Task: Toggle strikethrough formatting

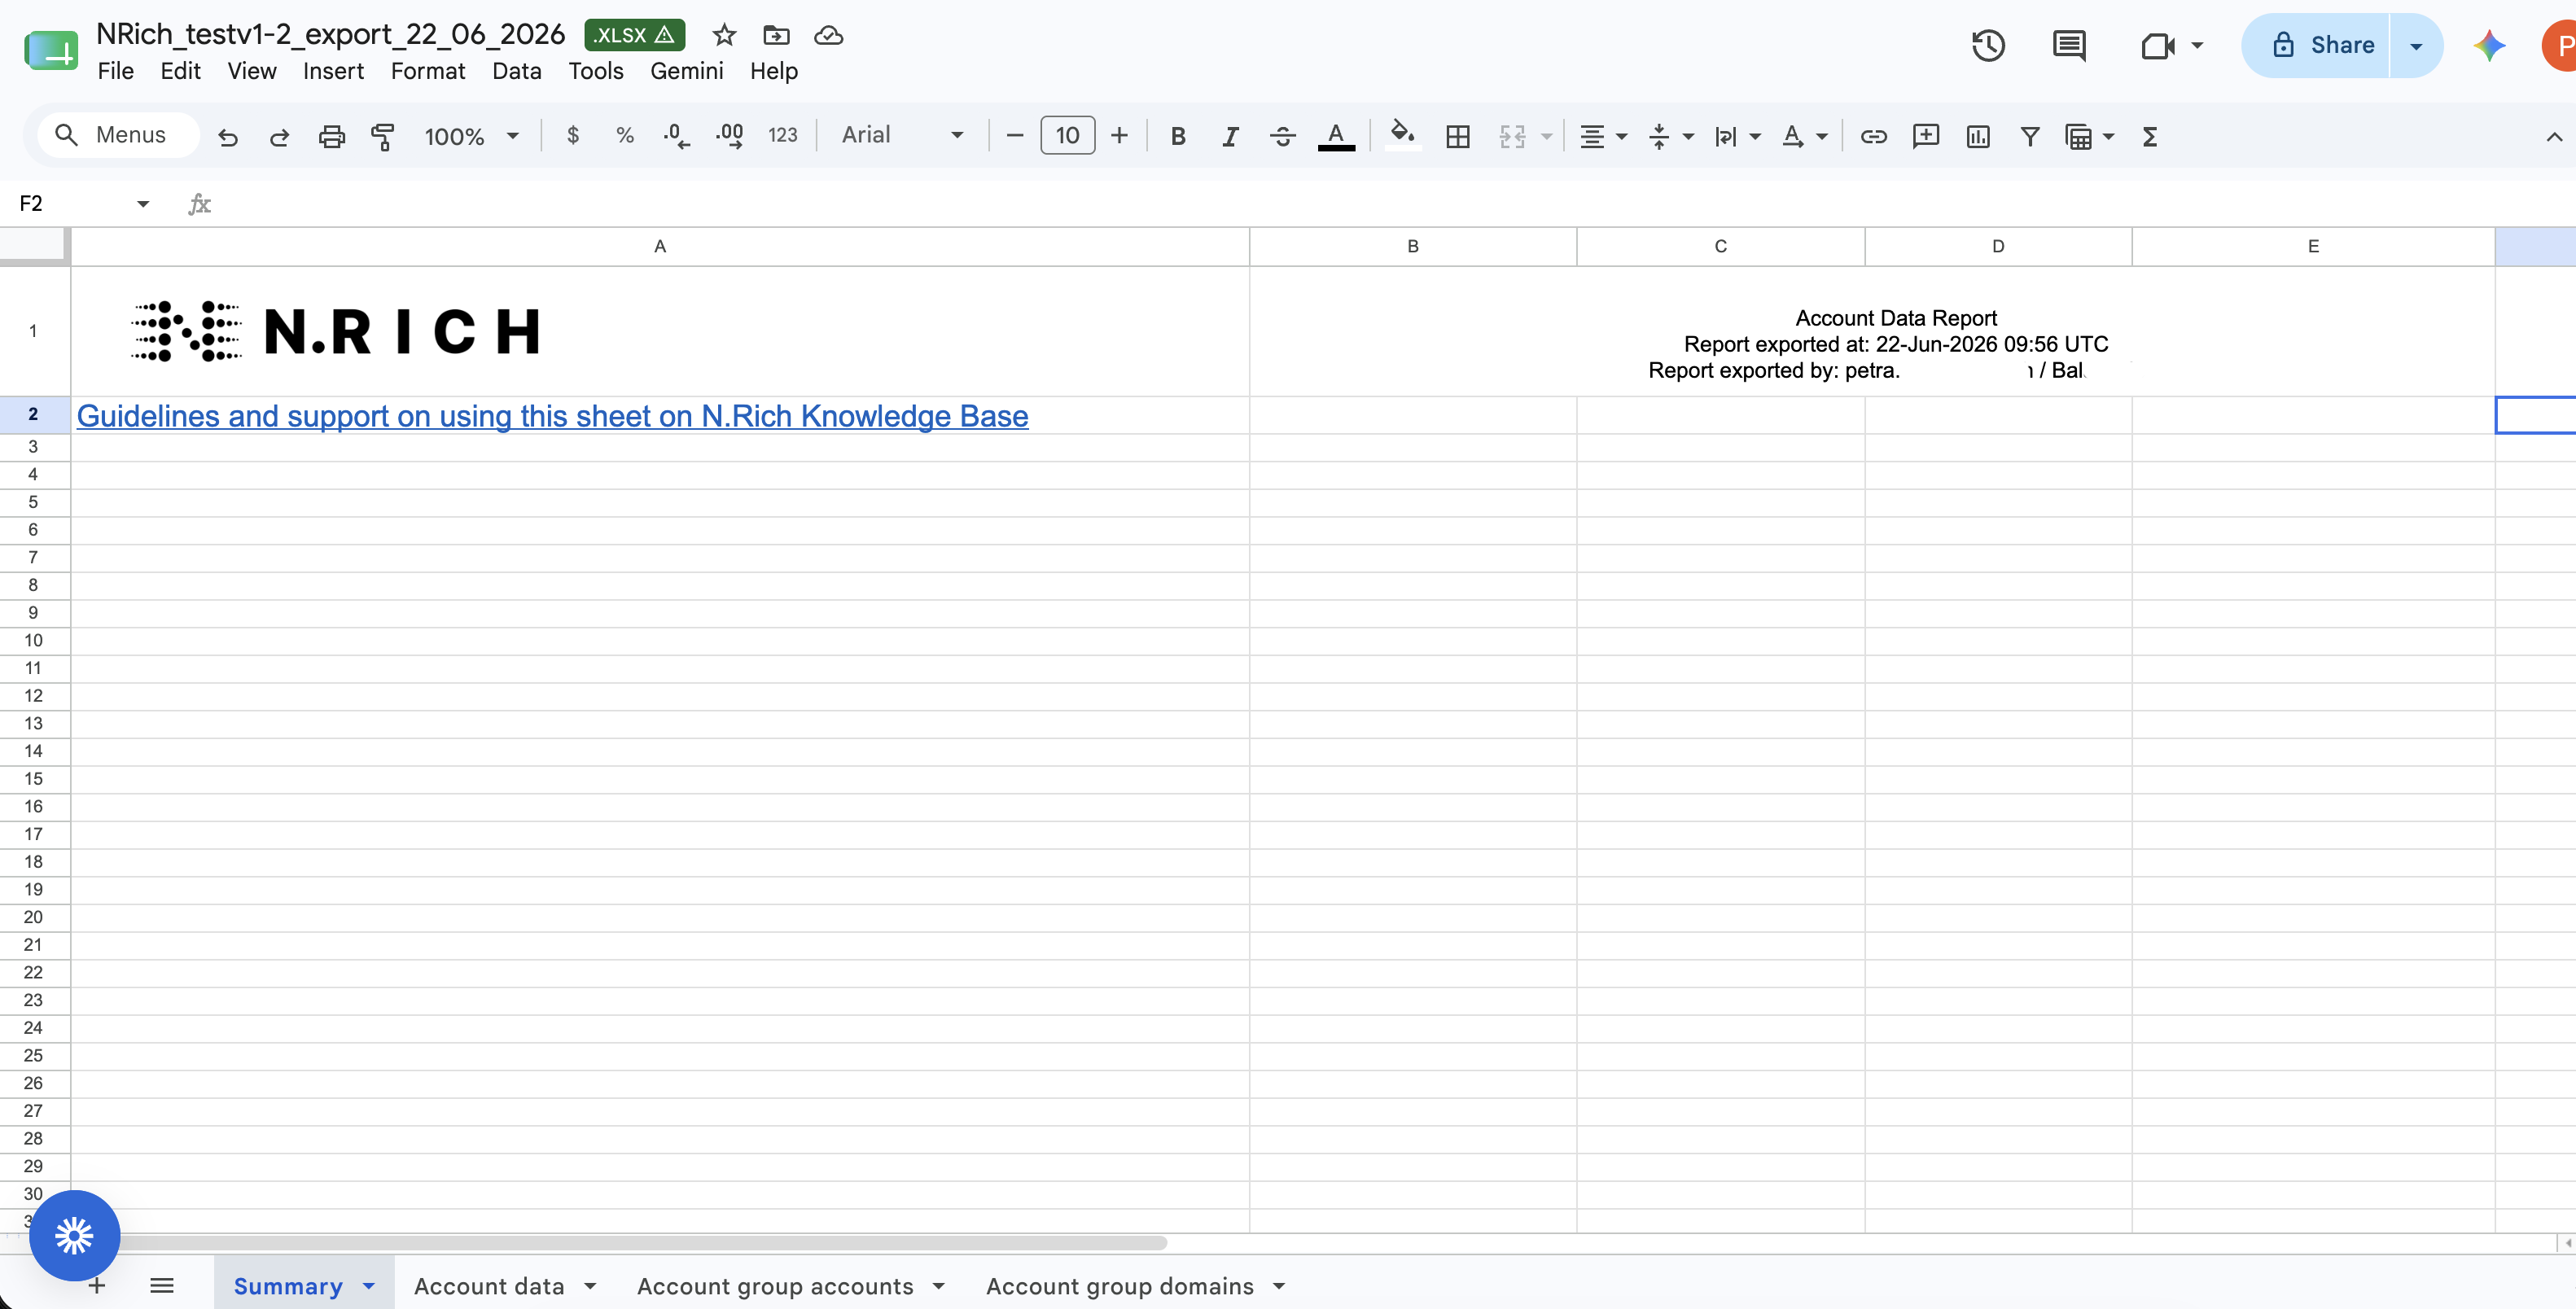Action: pos(1282,136)
